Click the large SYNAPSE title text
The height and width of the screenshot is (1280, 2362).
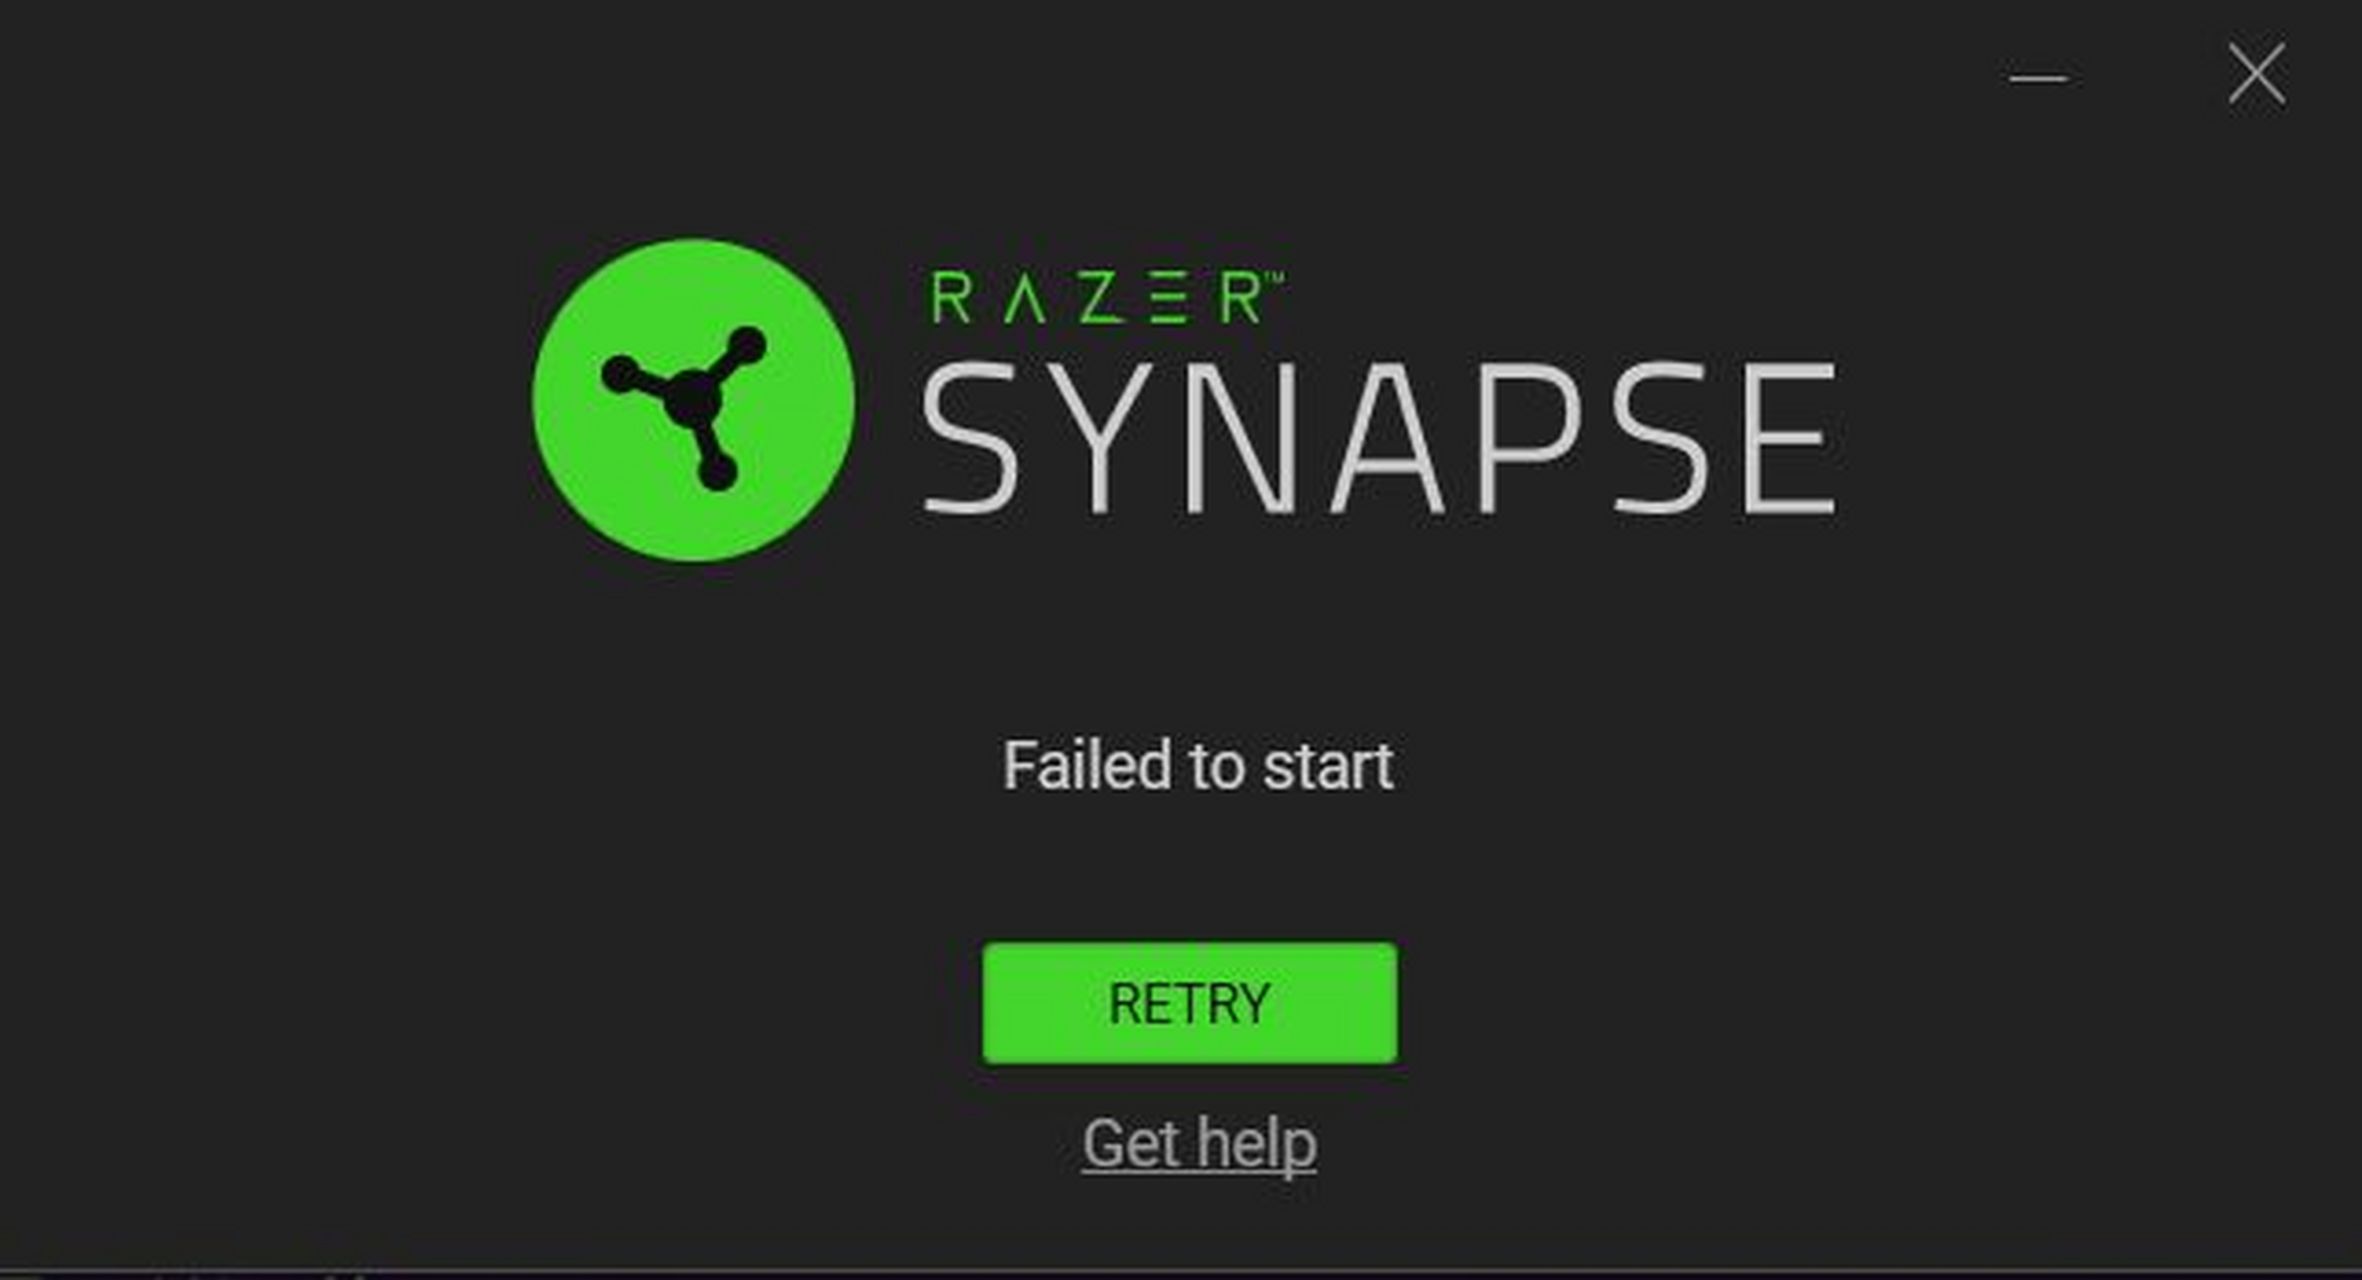[x=1380, y=438]
